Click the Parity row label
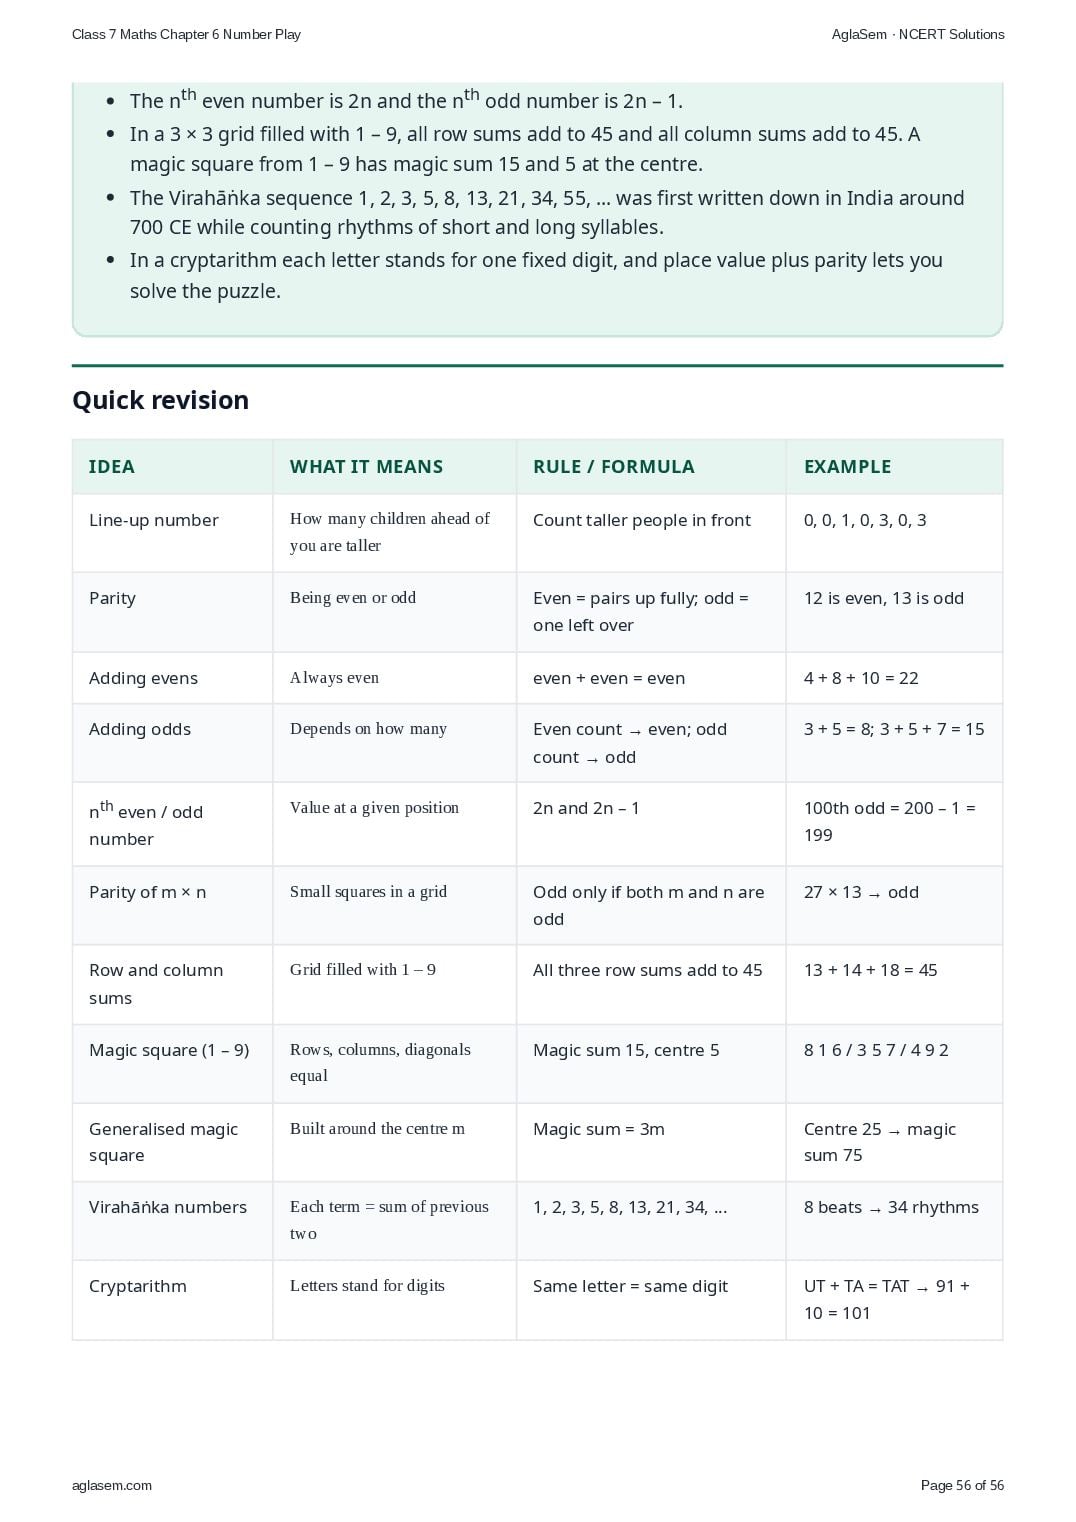1076x1522 pixels. click(112, 598)
